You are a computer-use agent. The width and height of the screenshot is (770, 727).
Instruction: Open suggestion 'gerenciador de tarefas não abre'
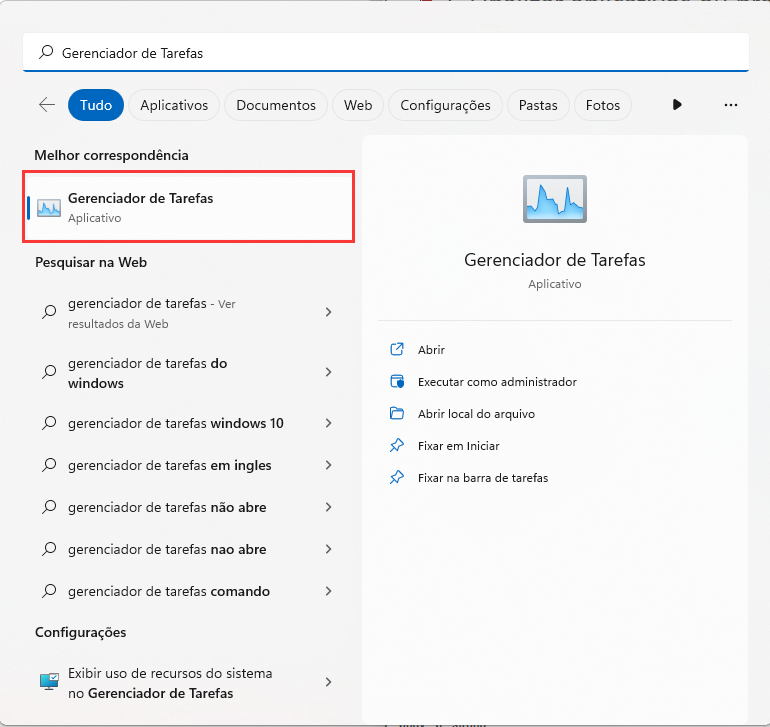[189, 507]
